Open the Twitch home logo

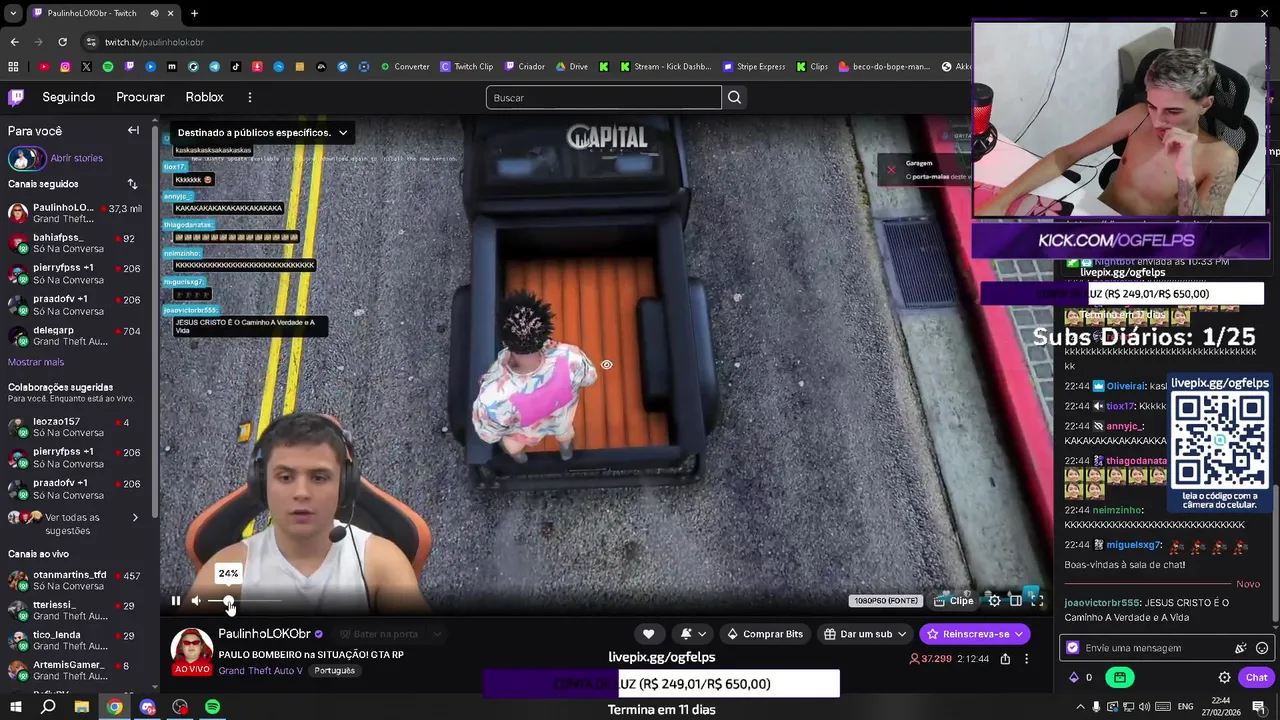point(16,97)
